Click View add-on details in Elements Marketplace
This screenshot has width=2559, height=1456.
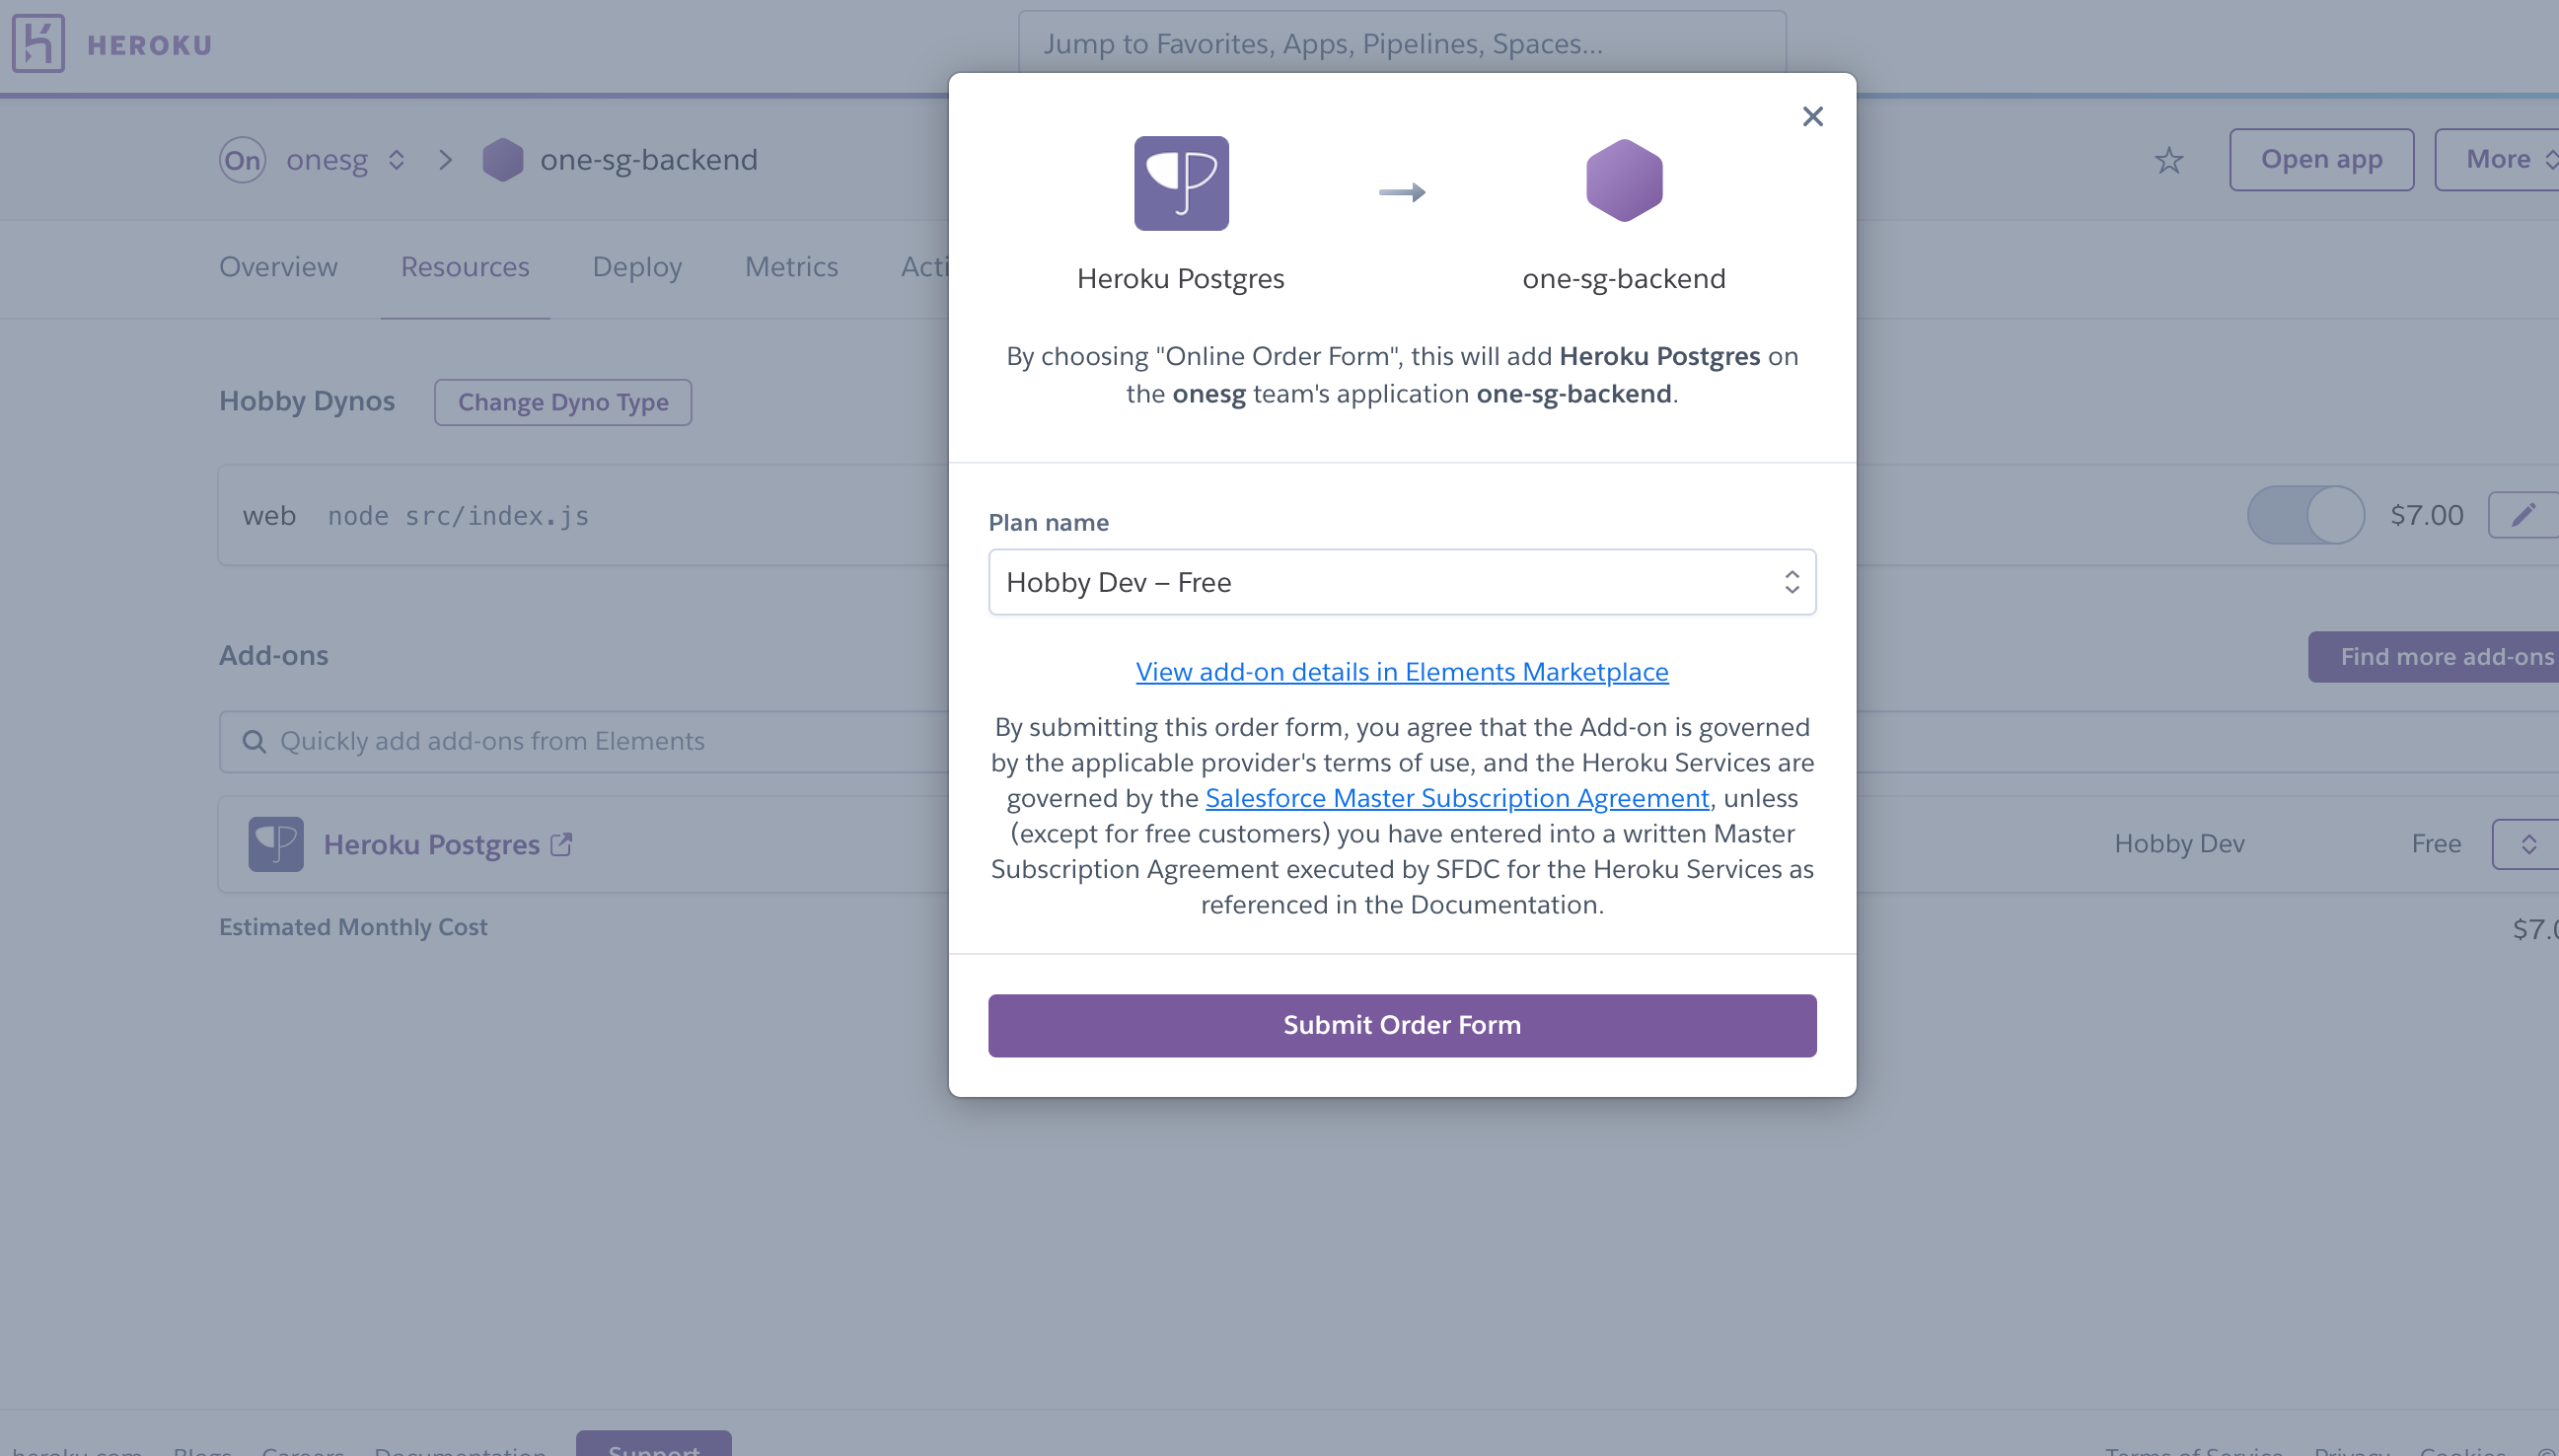(x=1401, y=670)
